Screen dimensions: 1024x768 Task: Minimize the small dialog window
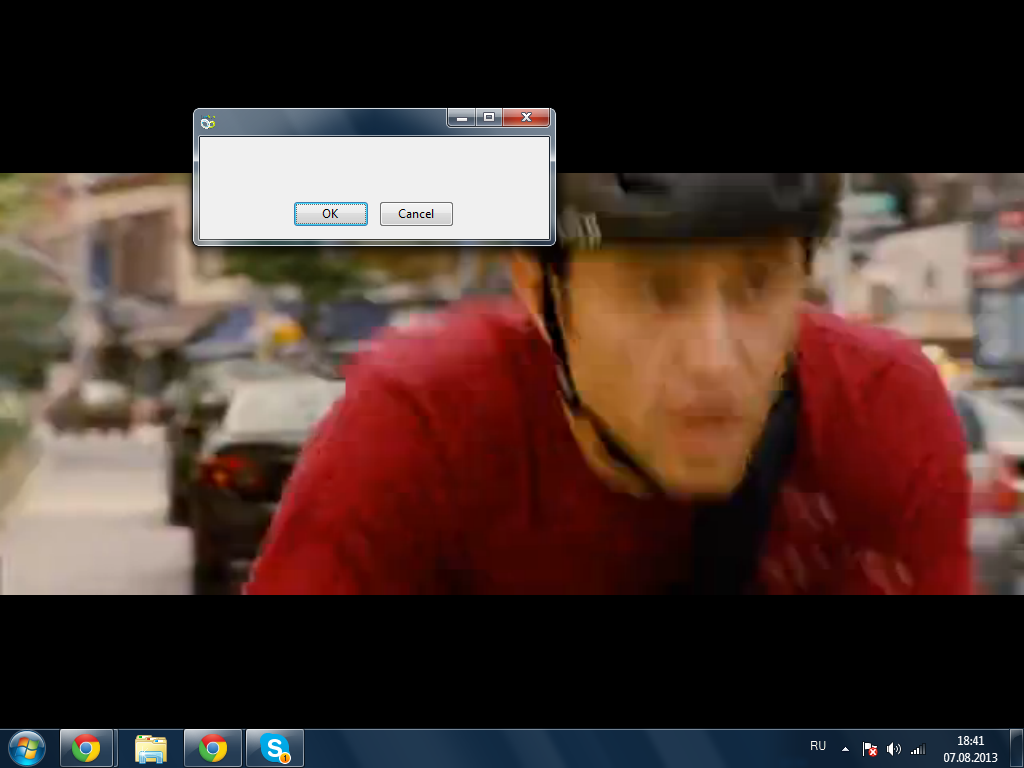click(462, 118)
